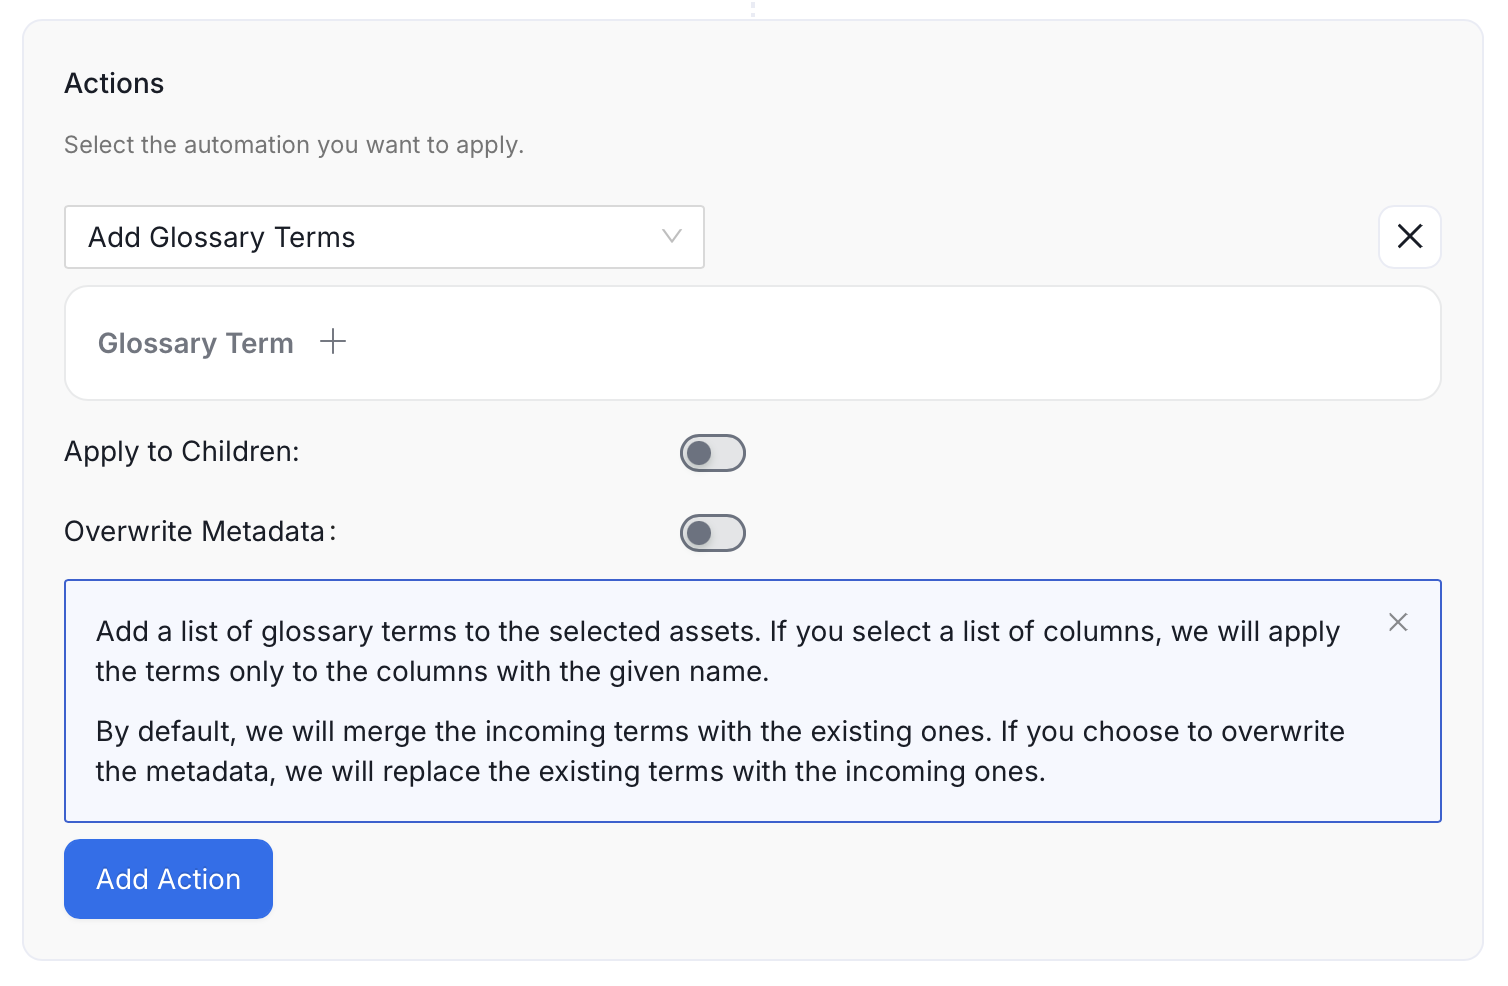Click the Add Action button
This screenshot has width=1508, height=986.
coord(168,879)
